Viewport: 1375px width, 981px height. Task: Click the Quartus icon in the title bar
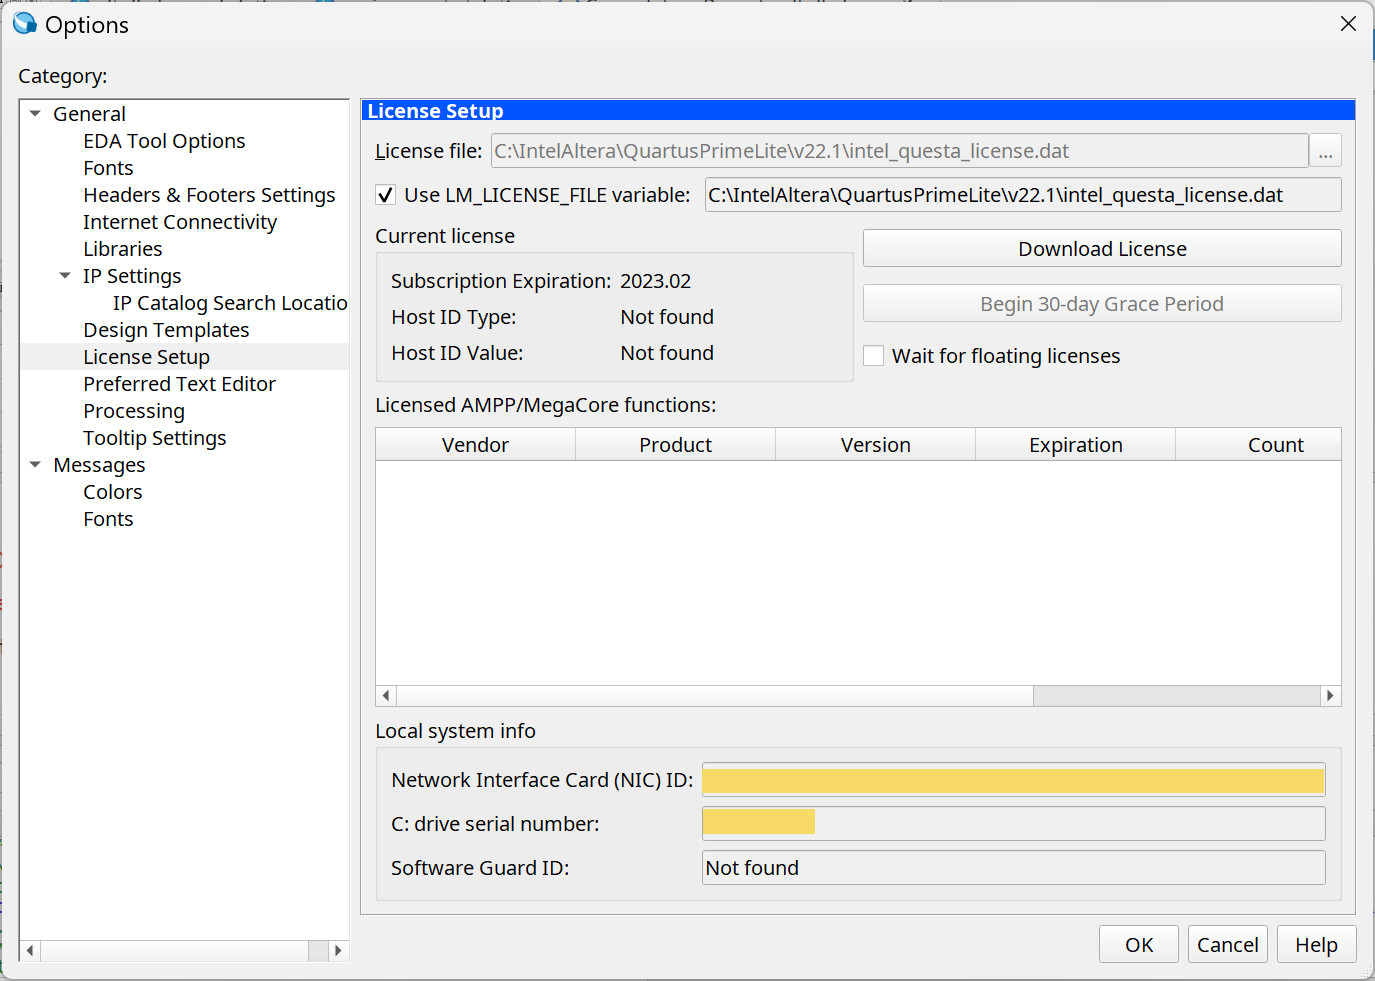click(25, 24)
